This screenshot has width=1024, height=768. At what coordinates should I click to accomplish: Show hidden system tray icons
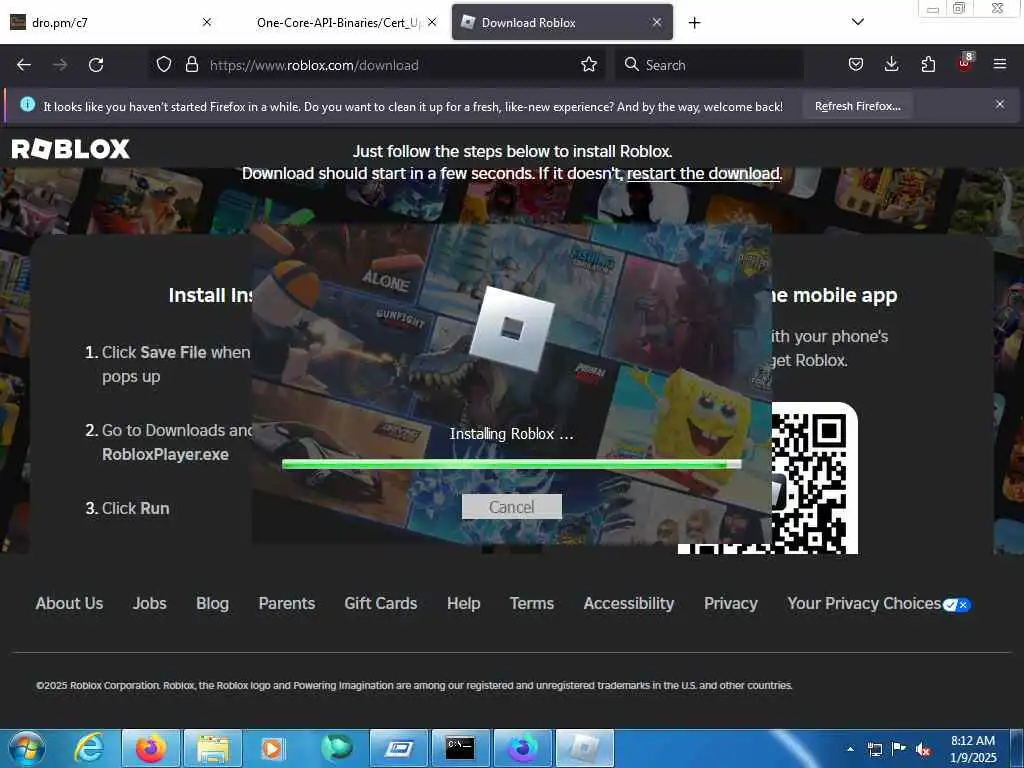[850, 749]
